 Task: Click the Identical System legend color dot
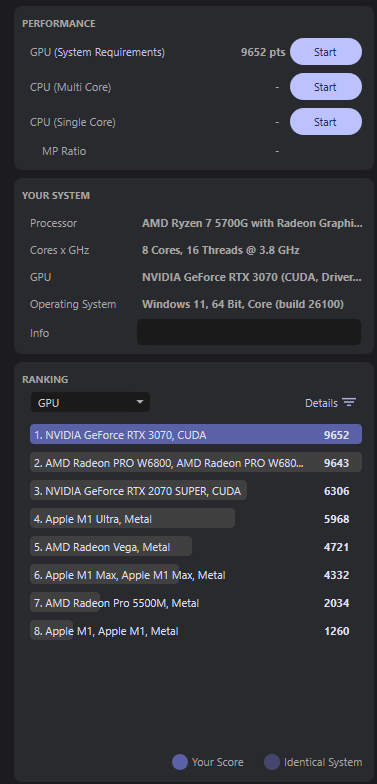point(272,762)
